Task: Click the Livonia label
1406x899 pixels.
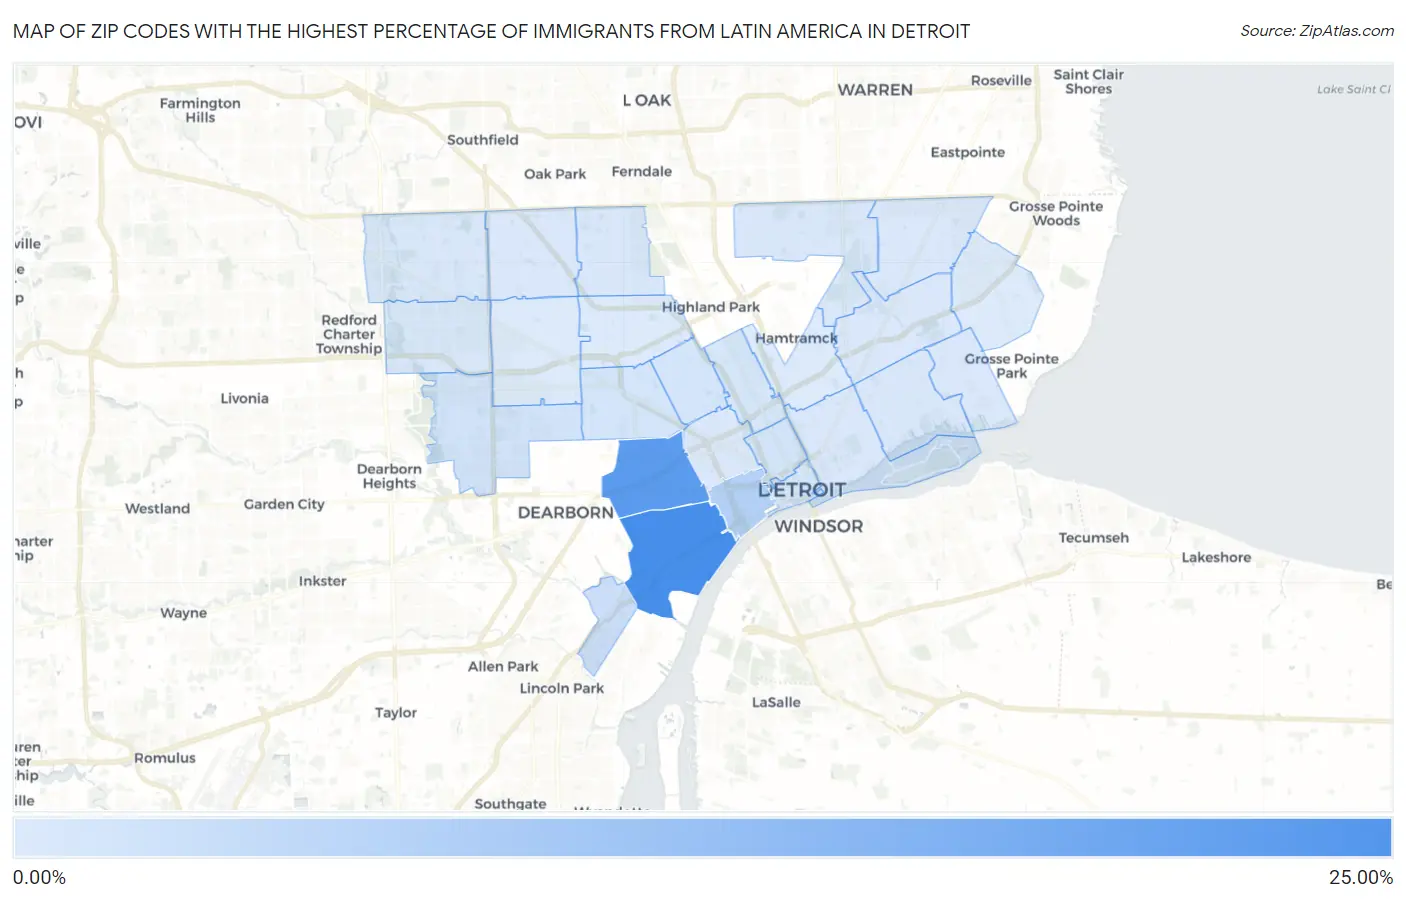Action: 244,398
